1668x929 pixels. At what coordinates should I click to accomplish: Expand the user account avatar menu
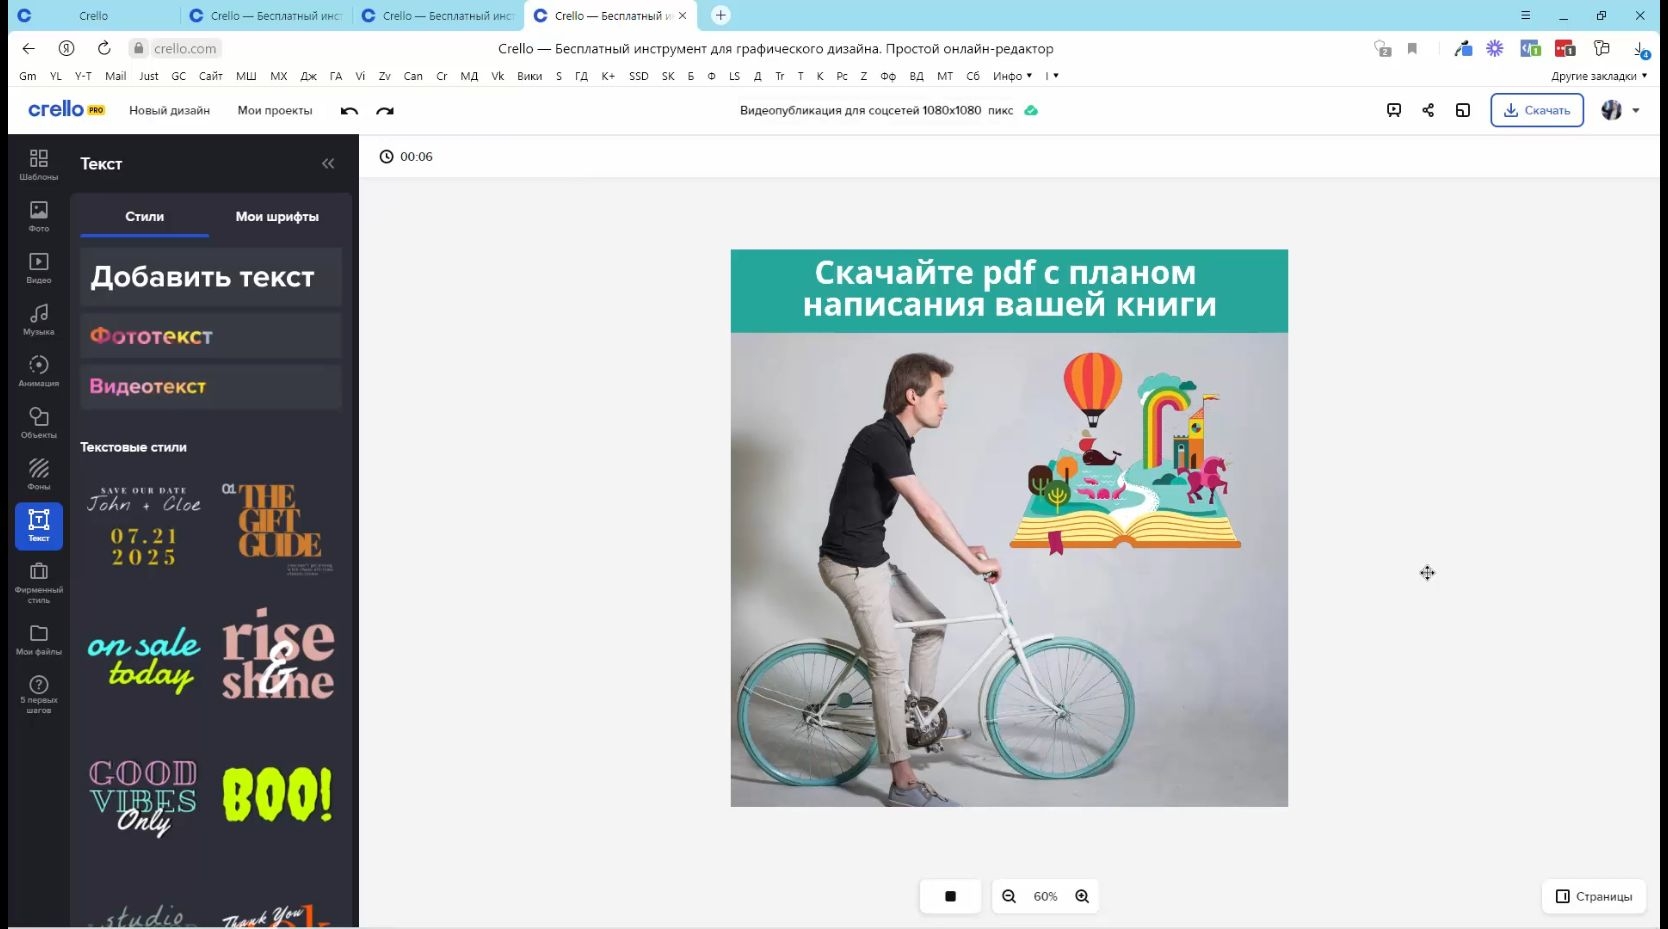(x=1621, y=110)
